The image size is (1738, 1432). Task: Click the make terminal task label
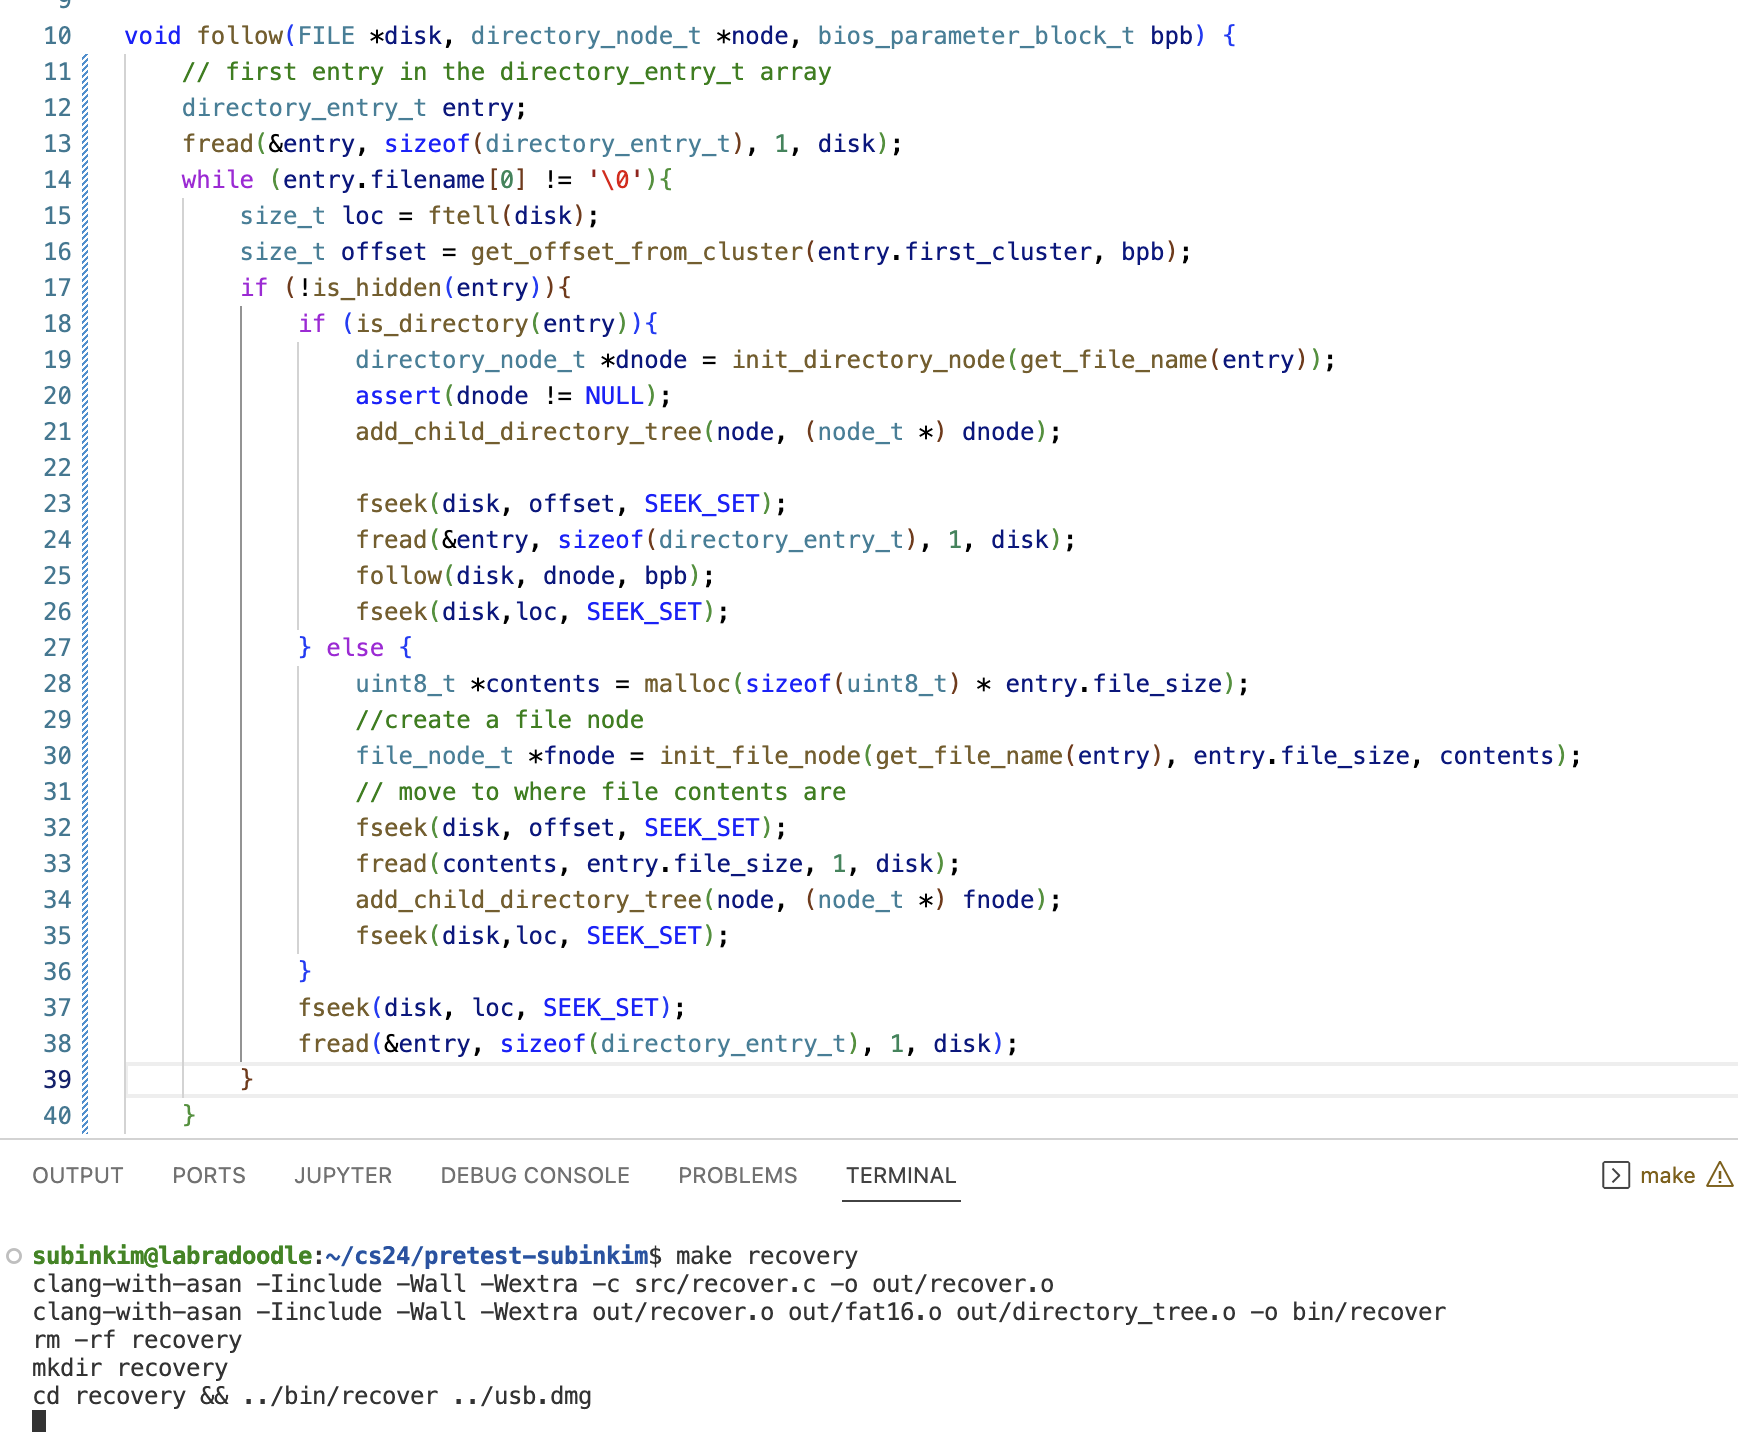[x=1667, y=1175]
